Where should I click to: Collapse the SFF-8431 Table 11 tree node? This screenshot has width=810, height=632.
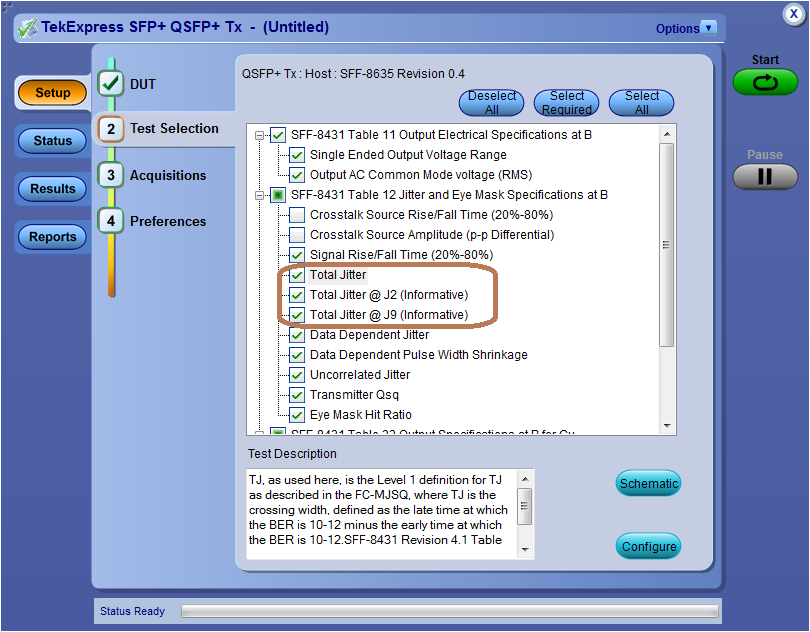pos(261,135)
